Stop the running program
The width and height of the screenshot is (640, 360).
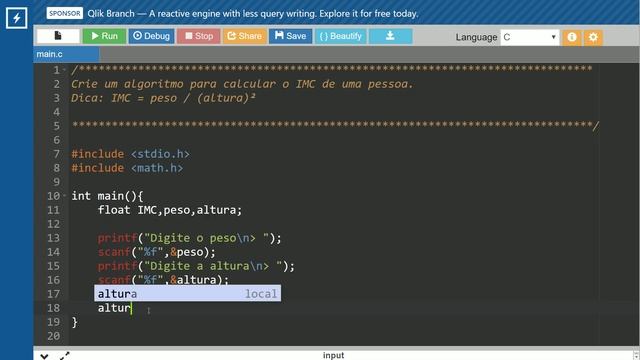[199, 36]
